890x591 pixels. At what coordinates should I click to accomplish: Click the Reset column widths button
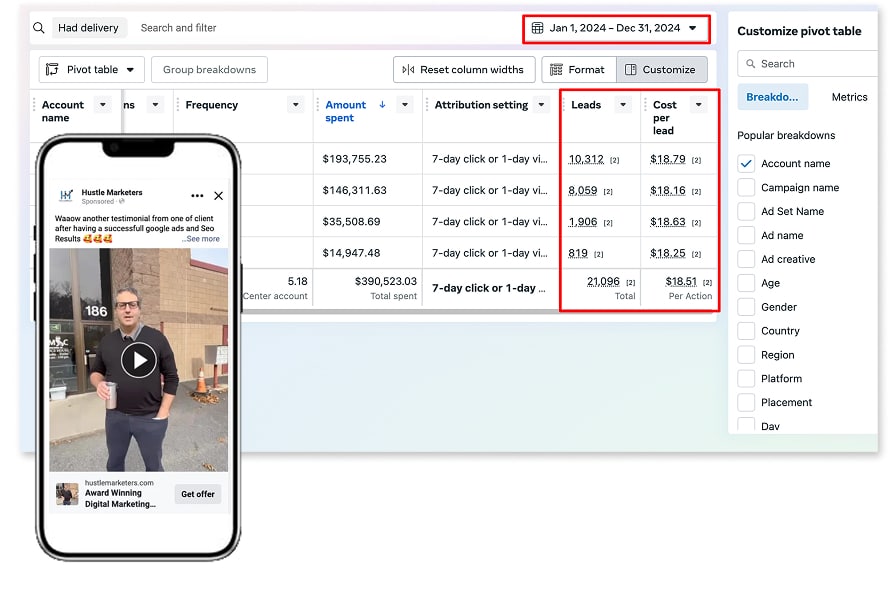464,69
